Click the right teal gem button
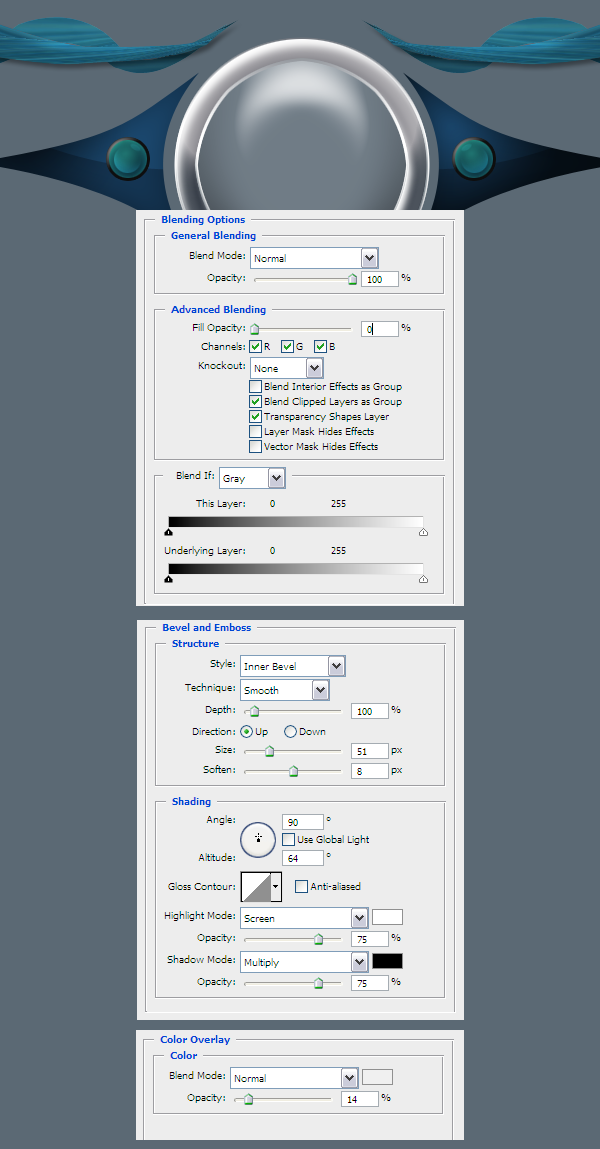This screenshot has height=1149, width=600. click(475, 158)
